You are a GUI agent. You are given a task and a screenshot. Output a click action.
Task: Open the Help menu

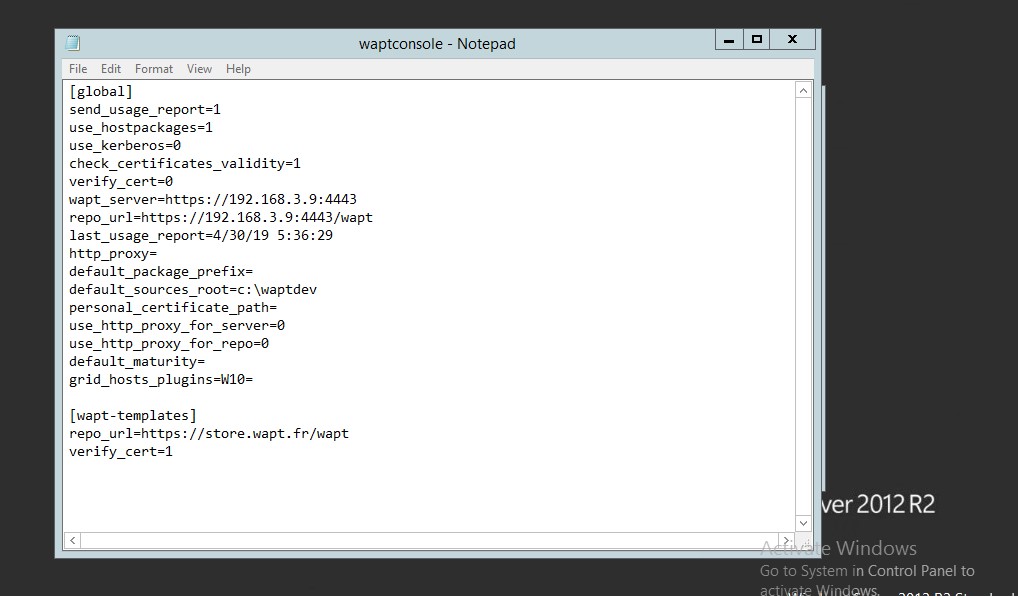(x=238, y=69)
